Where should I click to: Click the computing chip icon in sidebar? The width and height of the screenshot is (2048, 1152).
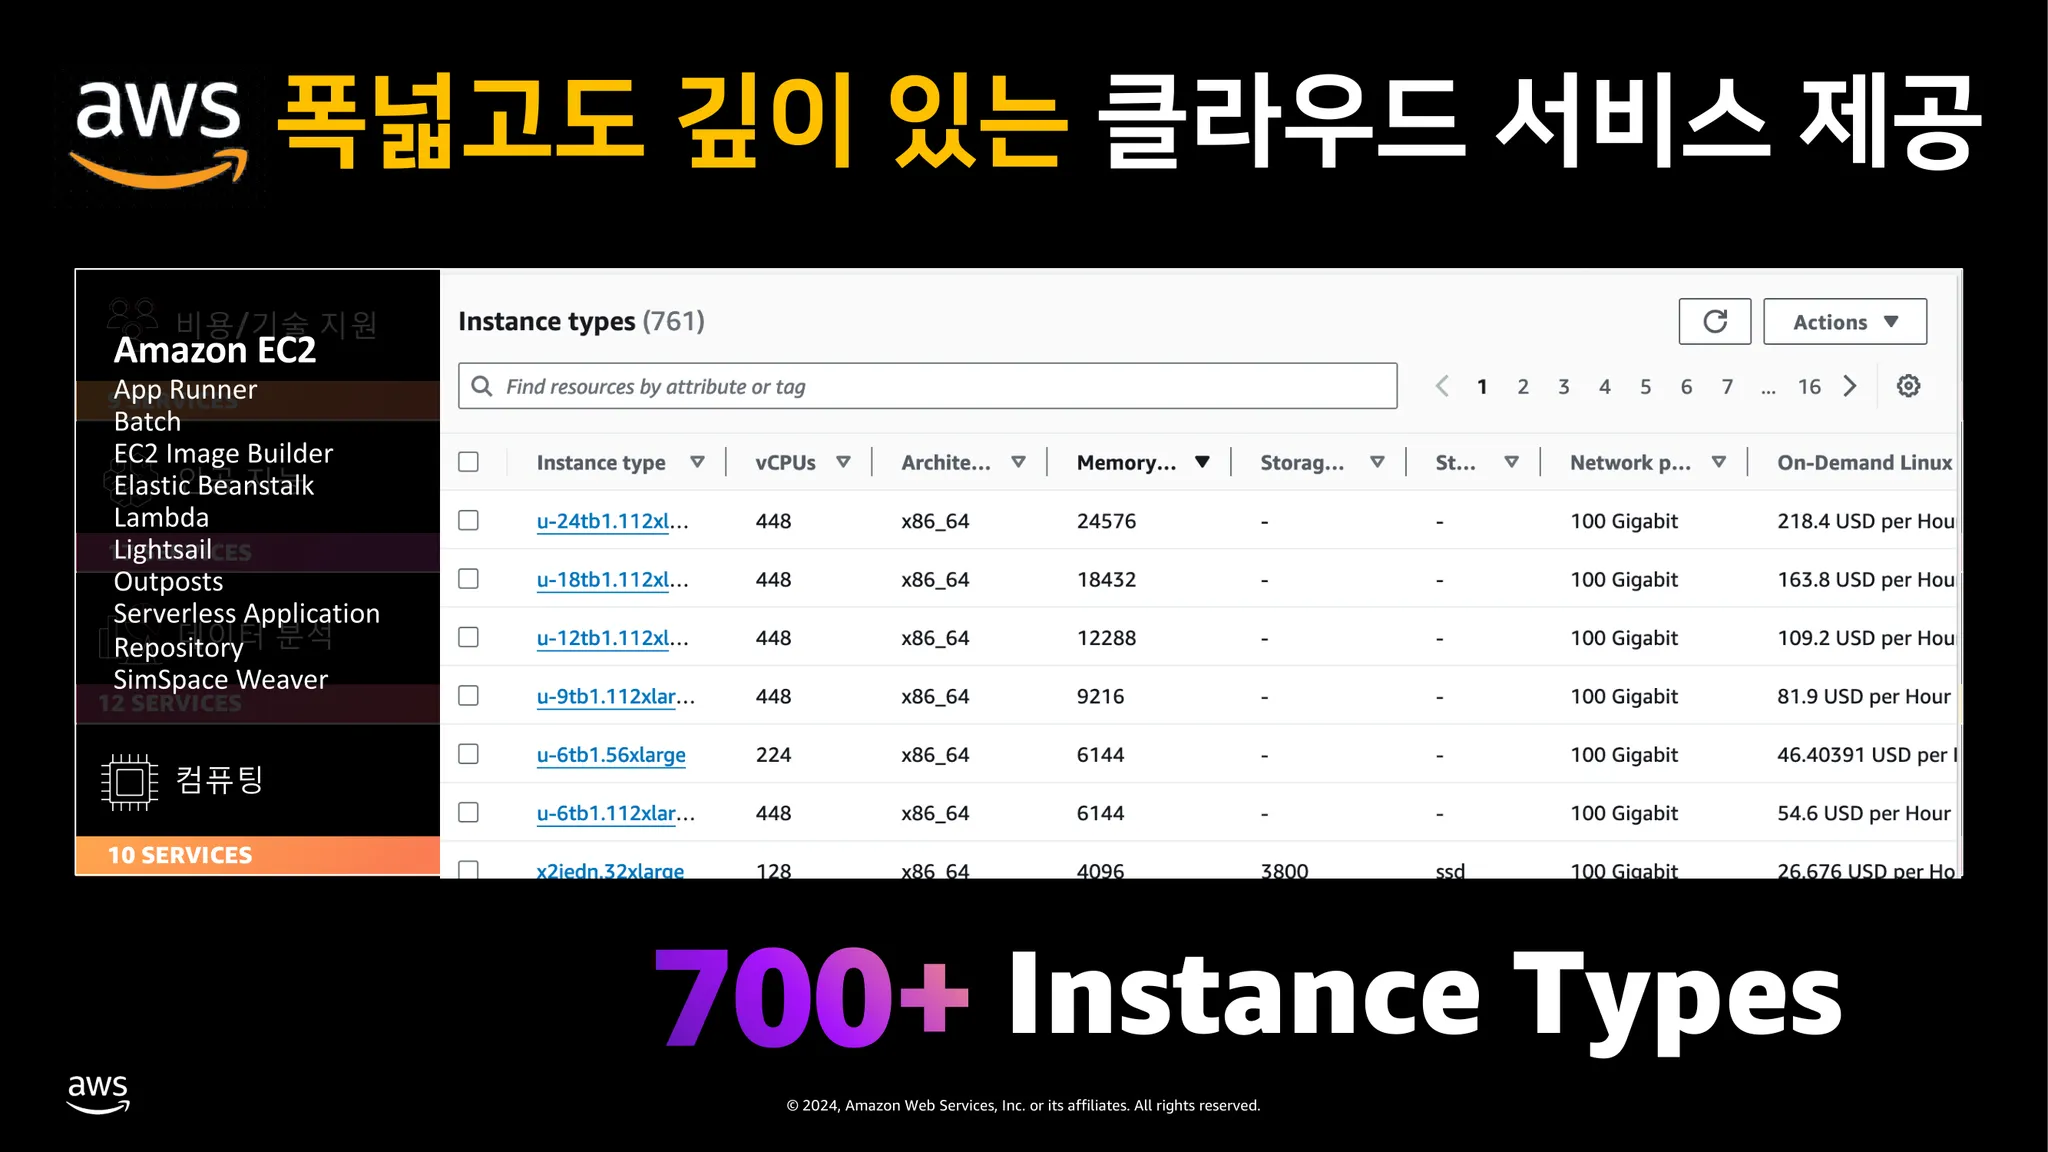pyautogui.click(x=130, y=781)
